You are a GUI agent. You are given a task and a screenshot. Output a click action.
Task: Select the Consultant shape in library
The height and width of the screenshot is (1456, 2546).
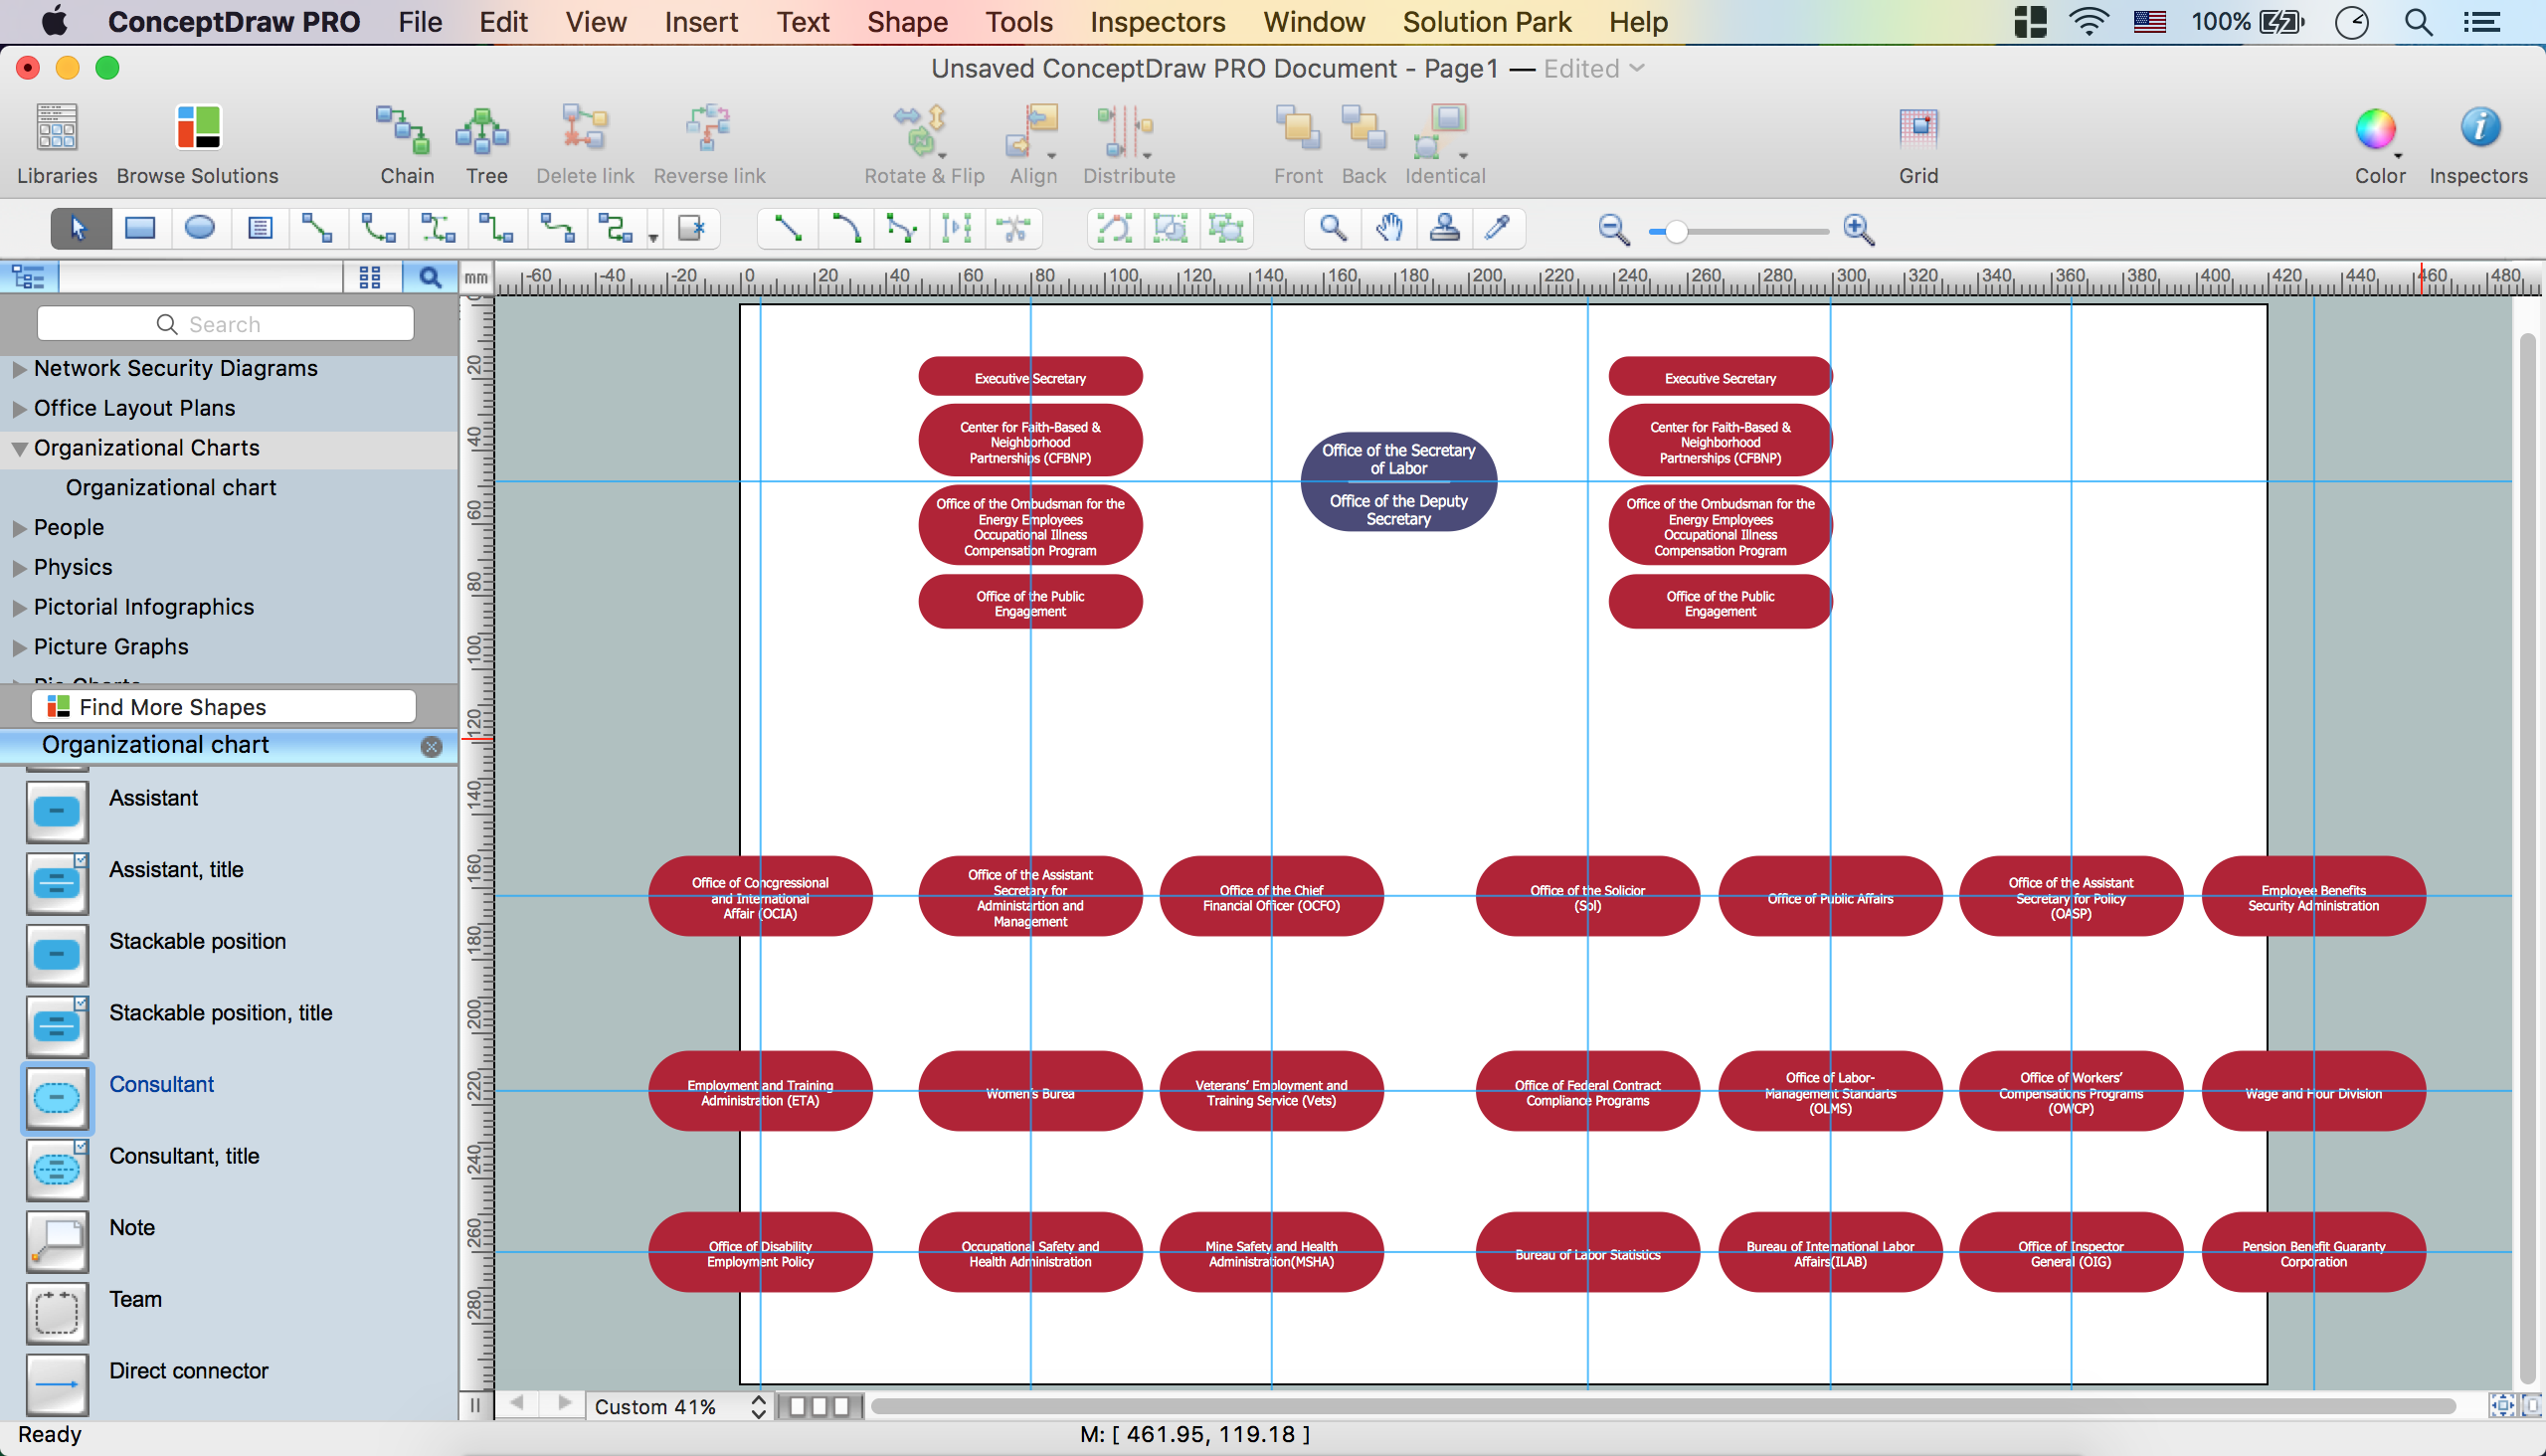point(57,1098)
